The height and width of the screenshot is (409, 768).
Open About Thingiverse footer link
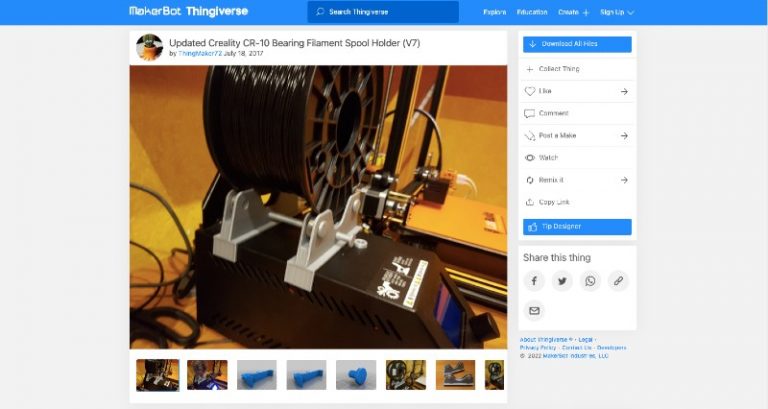[x=546, y=339]
